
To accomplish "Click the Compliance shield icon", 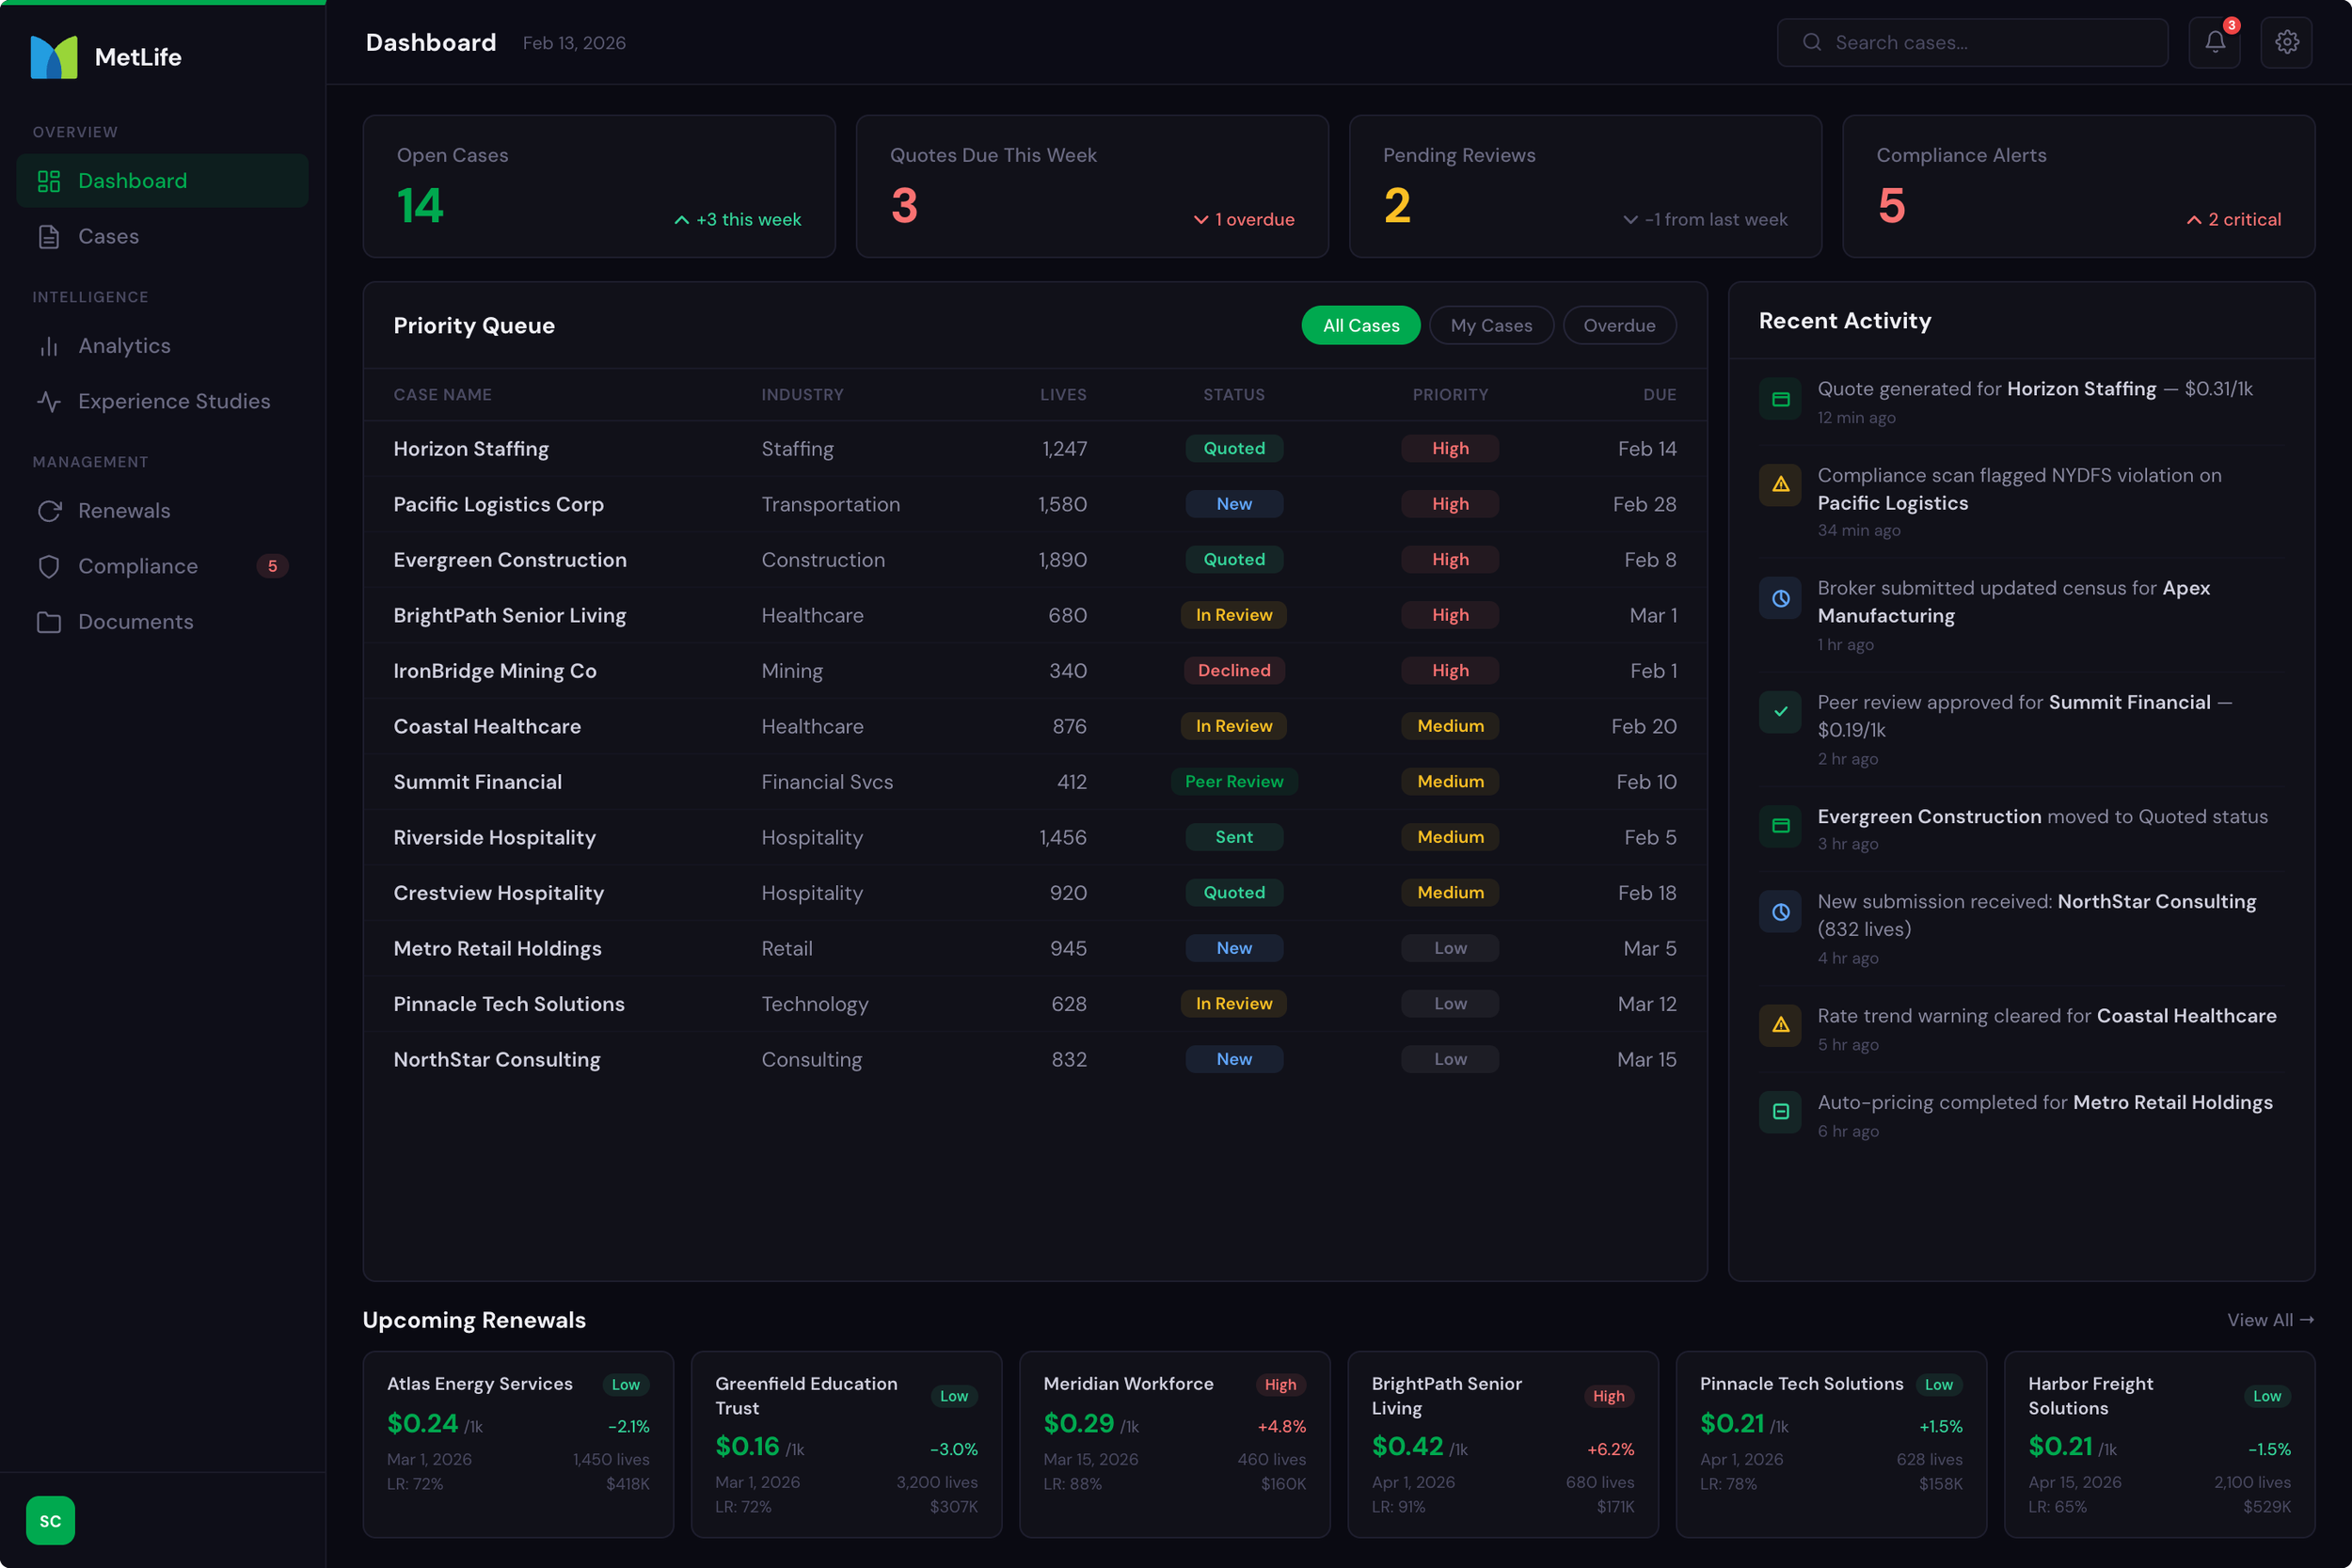I will [x=49, y=567].
